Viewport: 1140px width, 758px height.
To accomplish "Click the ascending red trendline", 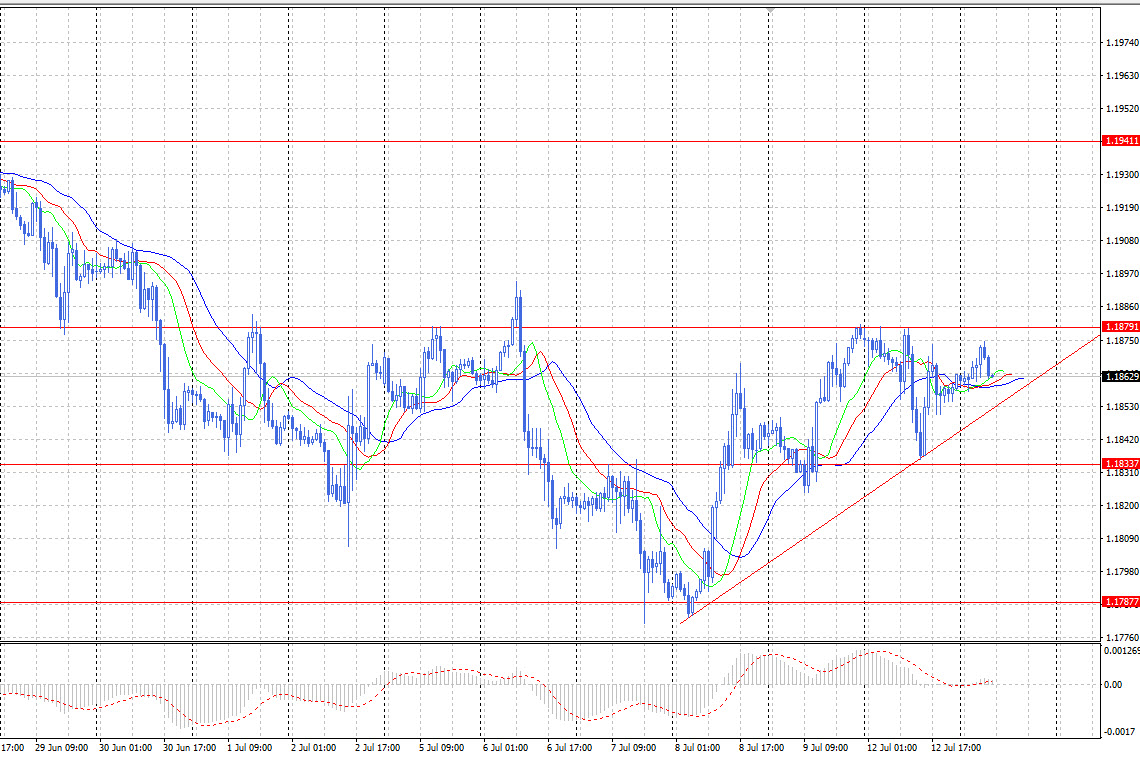I will point(890,481).
